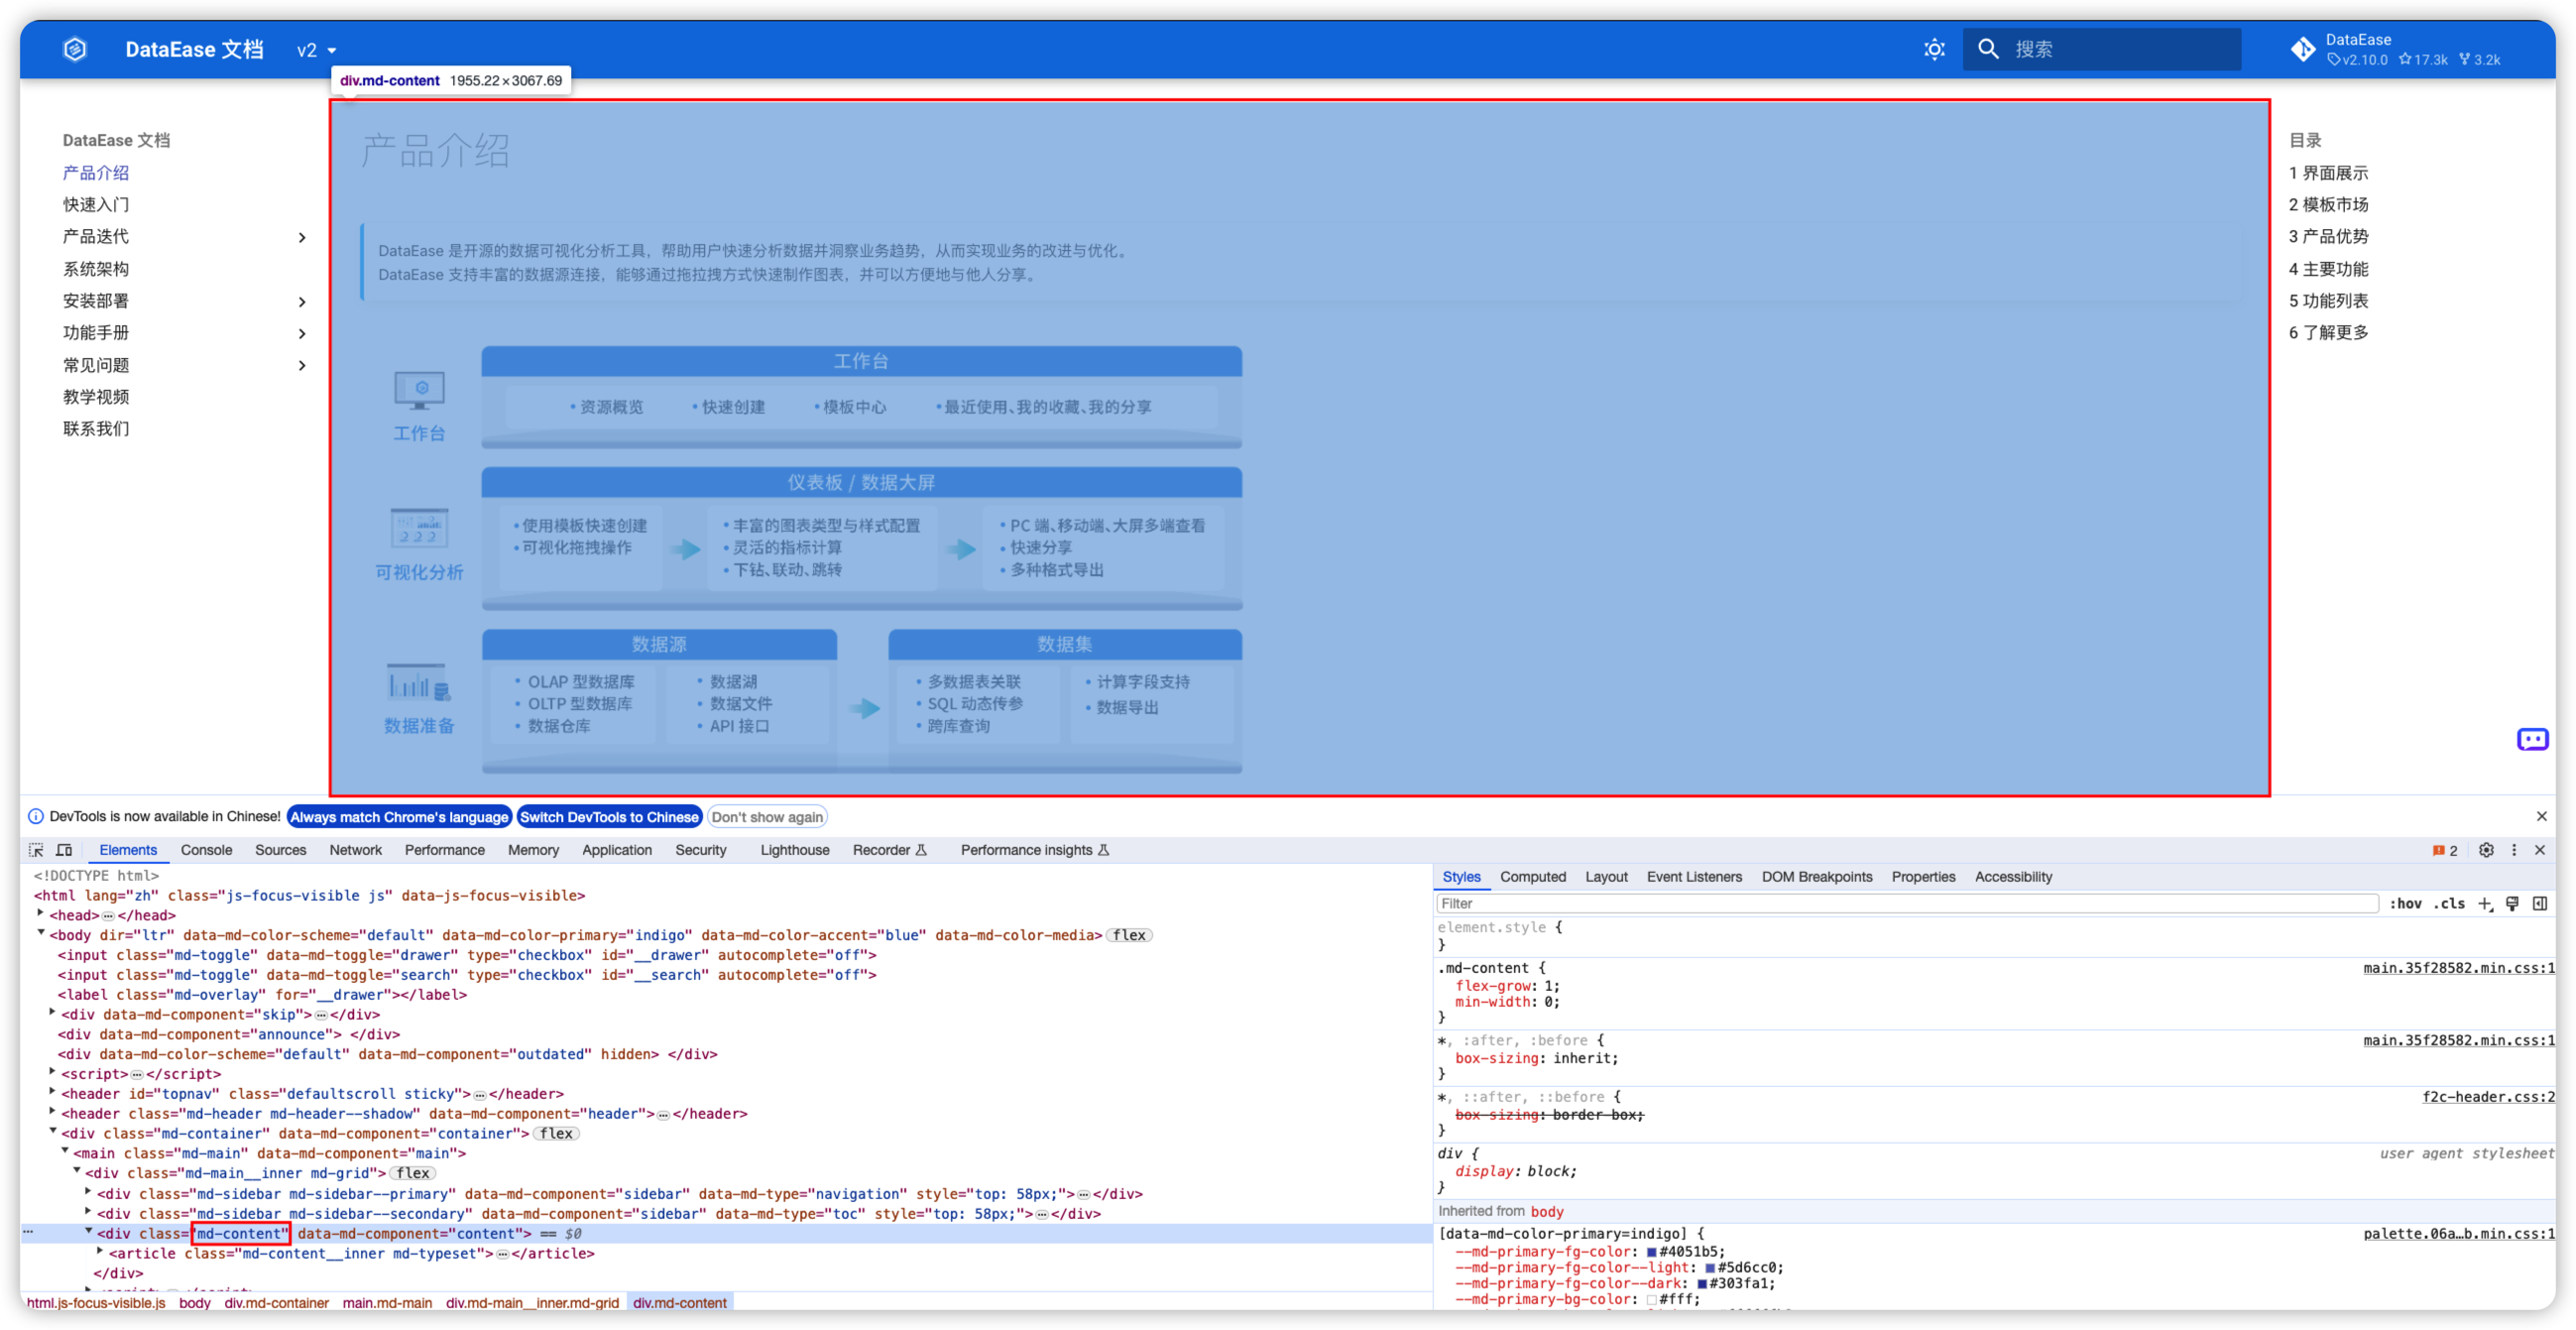Toggle the :hov element state panel
2576x1330 pixels.
[2405, 904]
